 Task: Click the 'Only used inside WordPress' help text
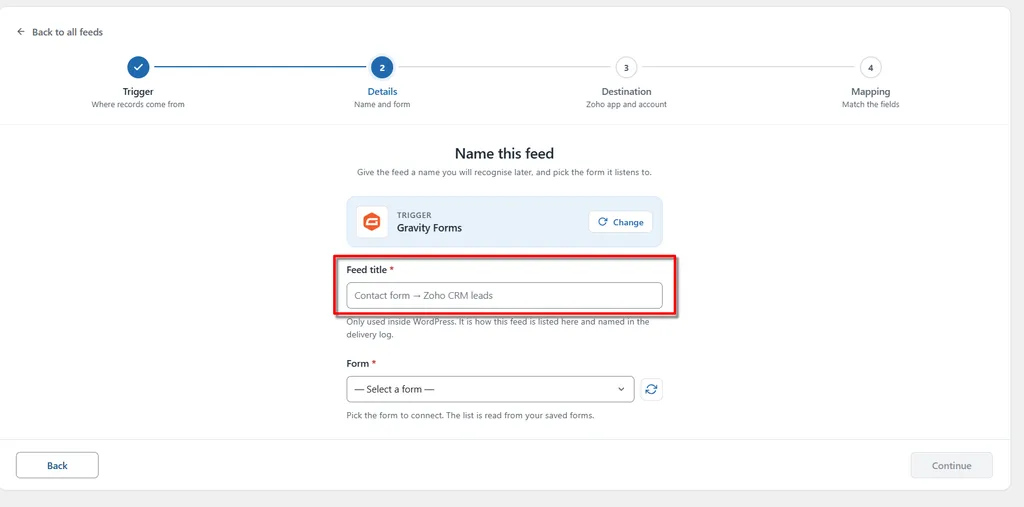tap(498, 328)
